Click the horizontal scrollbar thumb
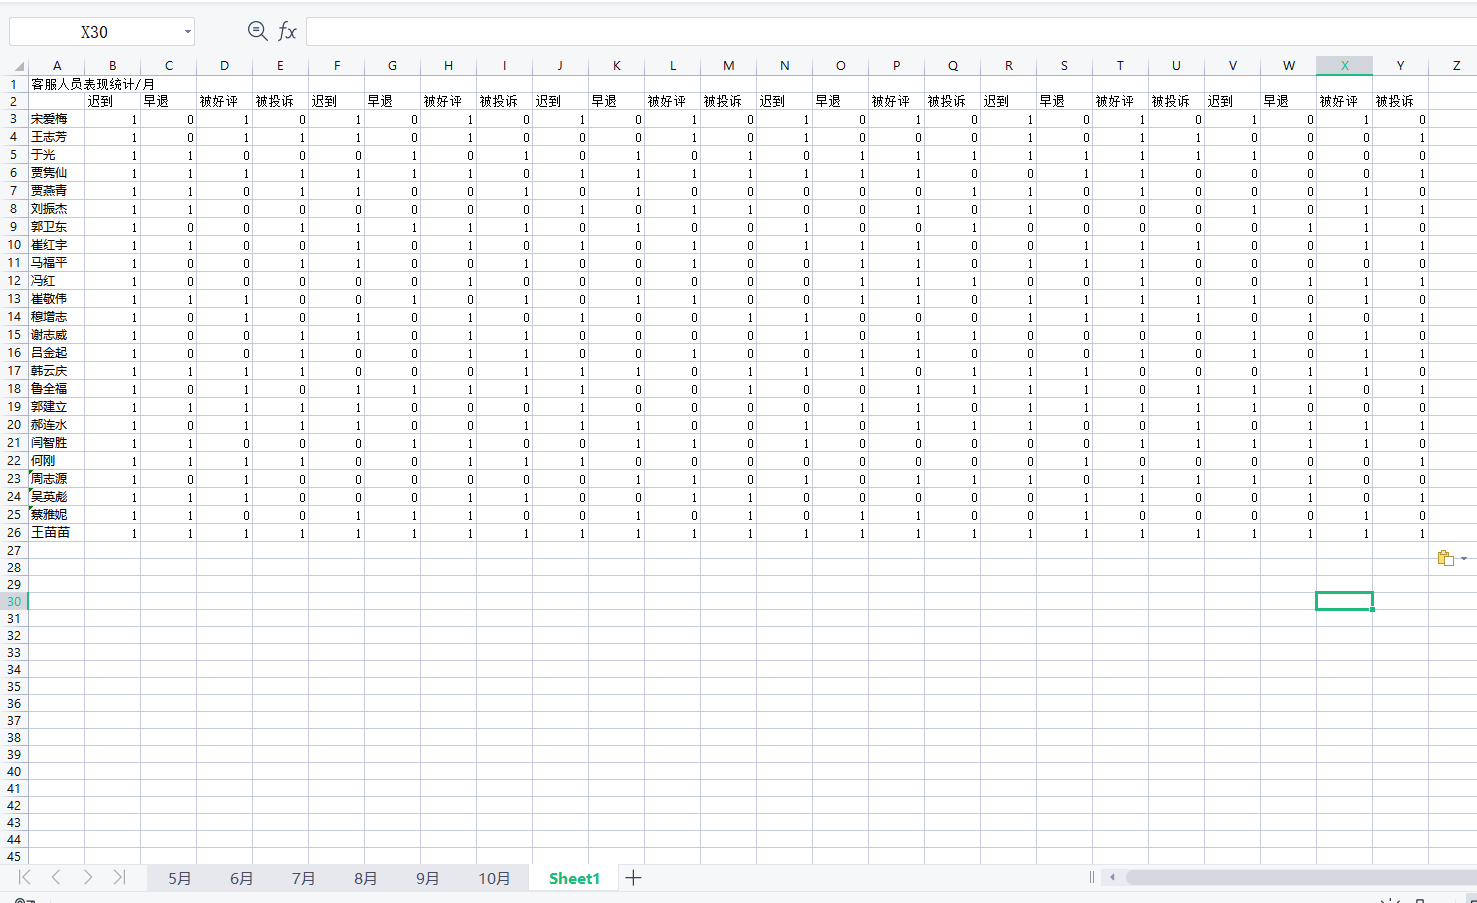The height and width of the screenshot is (903, 1477). [x=1300, y=877]
